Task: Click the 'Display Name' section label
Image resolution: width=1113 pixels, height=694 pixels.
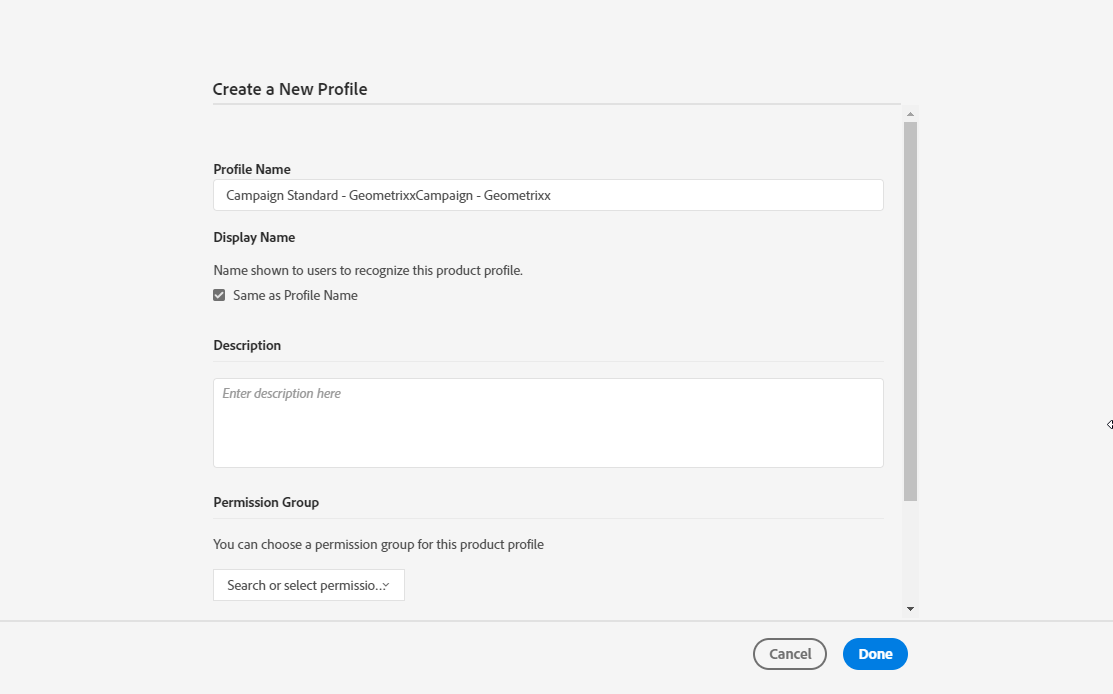Action: click(x=254, y=237)
